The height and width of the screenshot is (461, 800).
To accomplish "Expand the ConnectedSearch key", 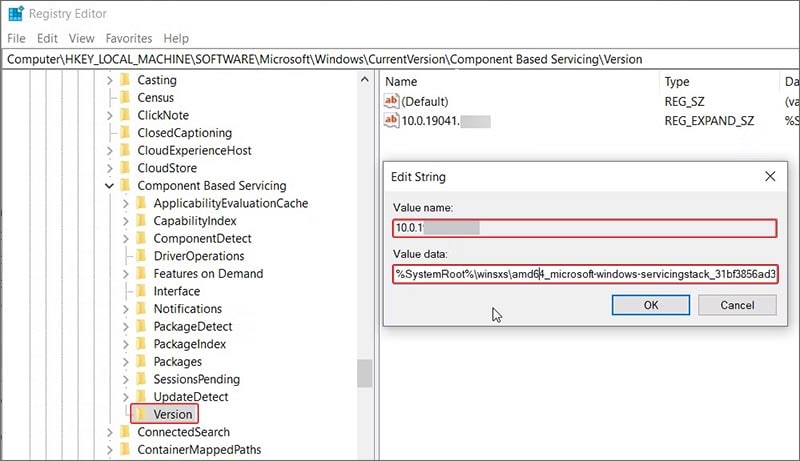I will pos(109,432).
